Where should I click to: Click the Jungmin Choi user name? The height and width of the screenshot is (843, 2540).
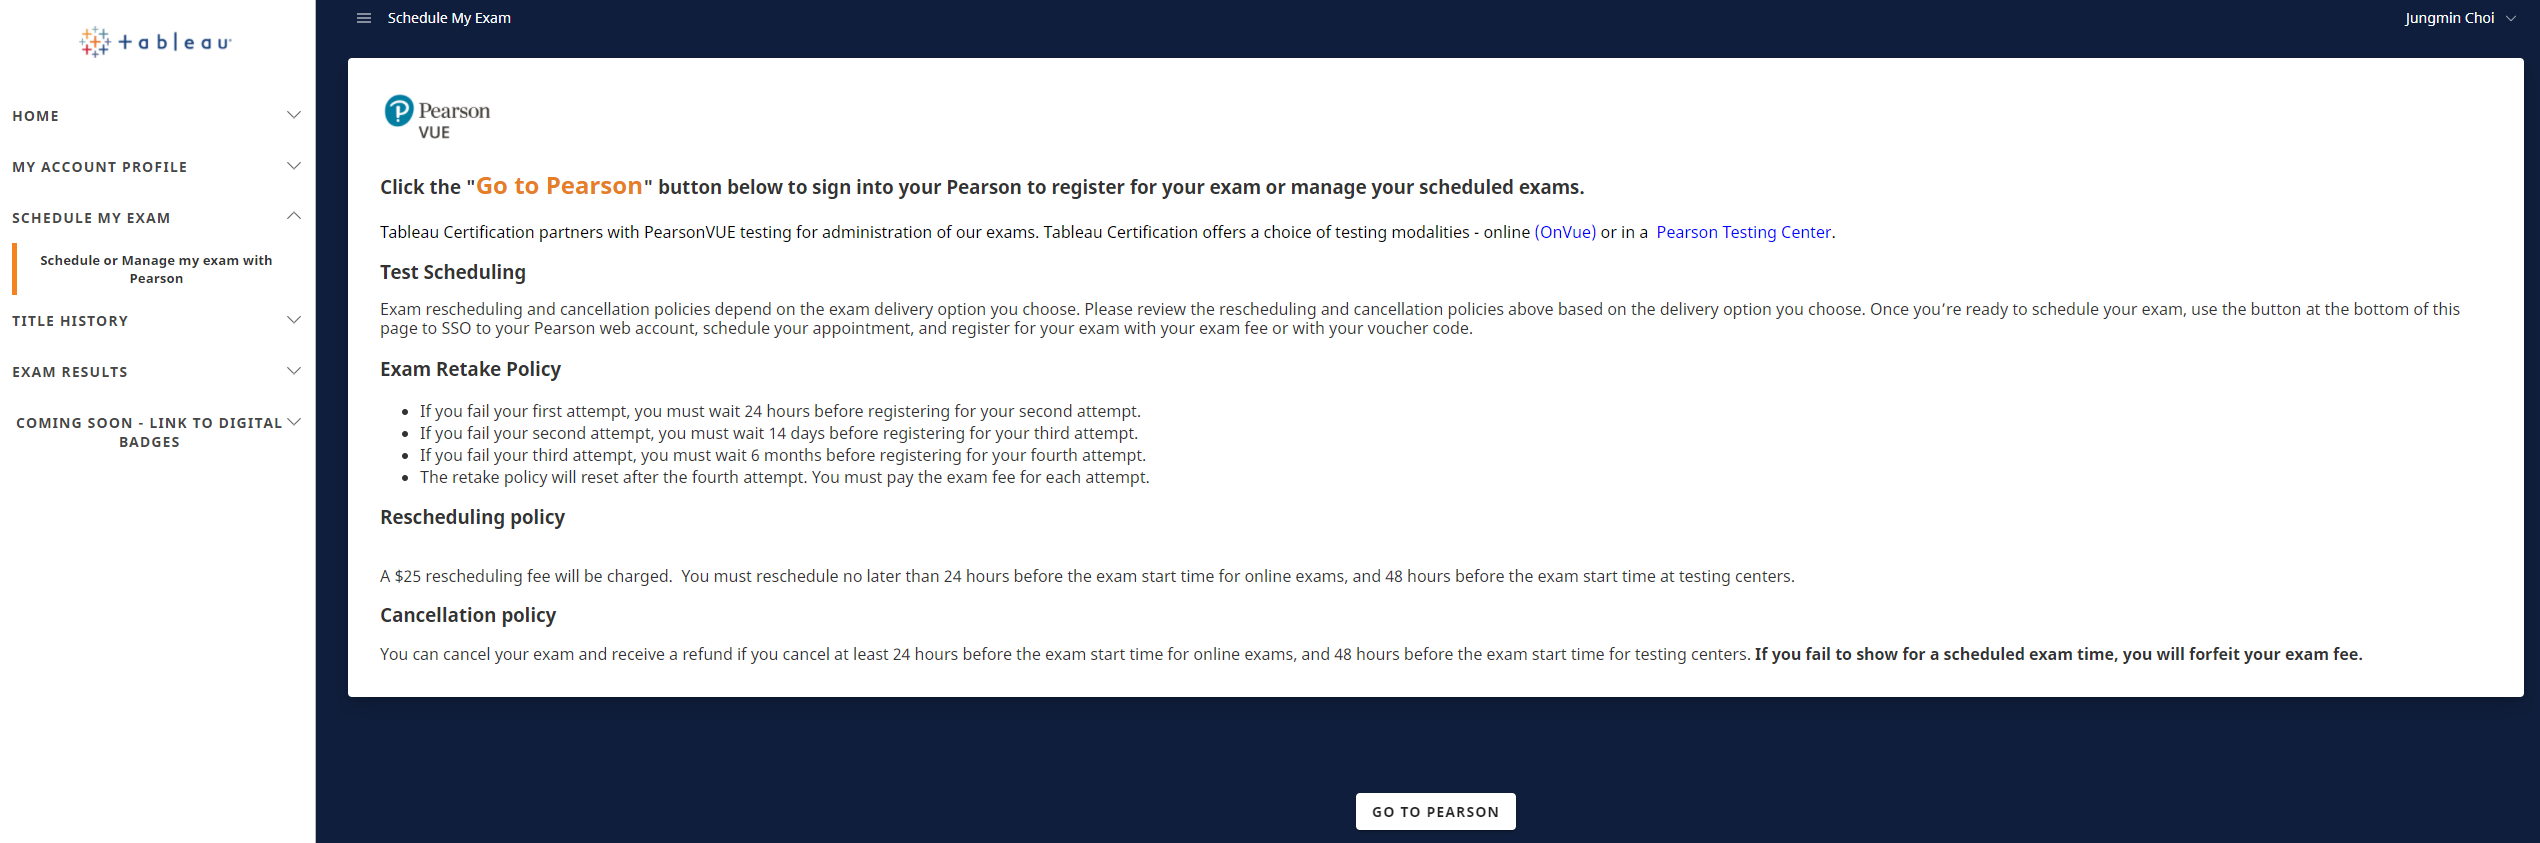pyautogui.click(x=2449, y=18)
